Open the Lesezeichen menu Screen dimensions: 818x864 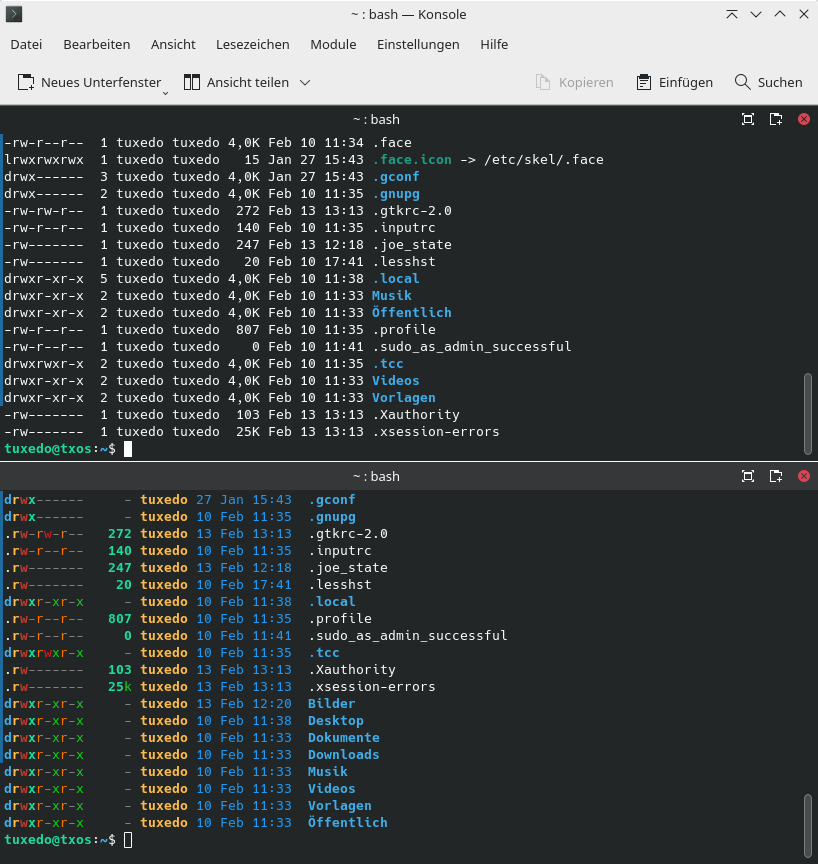pyautogui.click(x=252, y=45)
